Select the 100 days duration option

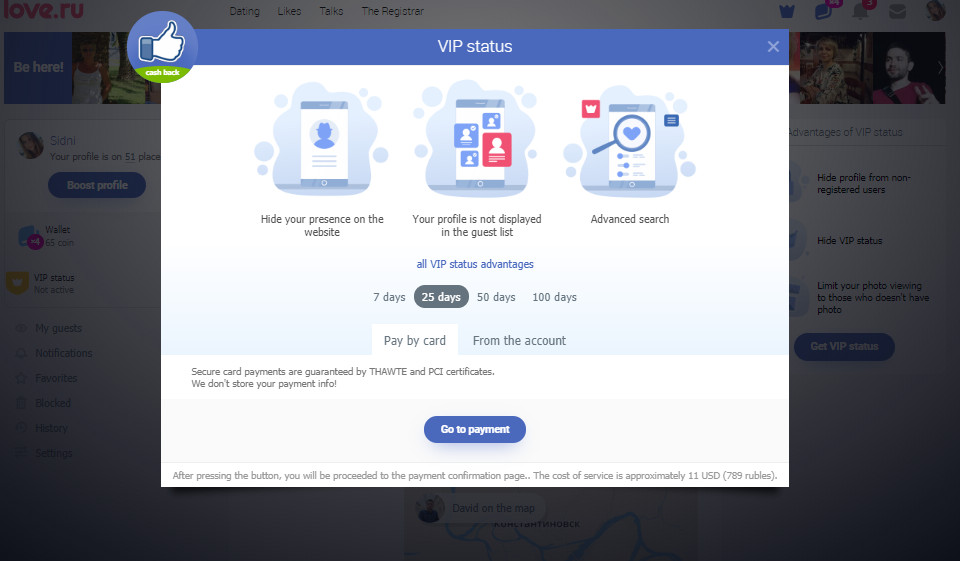pos(555,297)
